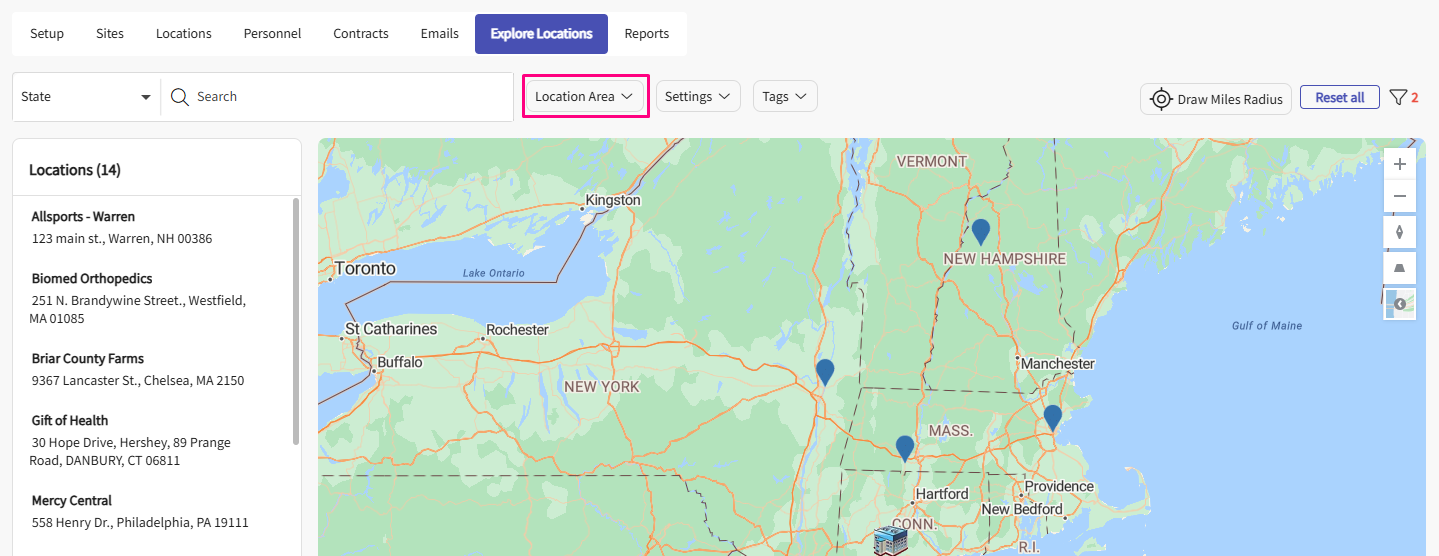This screenshot has height=556, width=1439.
Task: Zoom in on the map
Action: [x=1399, y=164]
